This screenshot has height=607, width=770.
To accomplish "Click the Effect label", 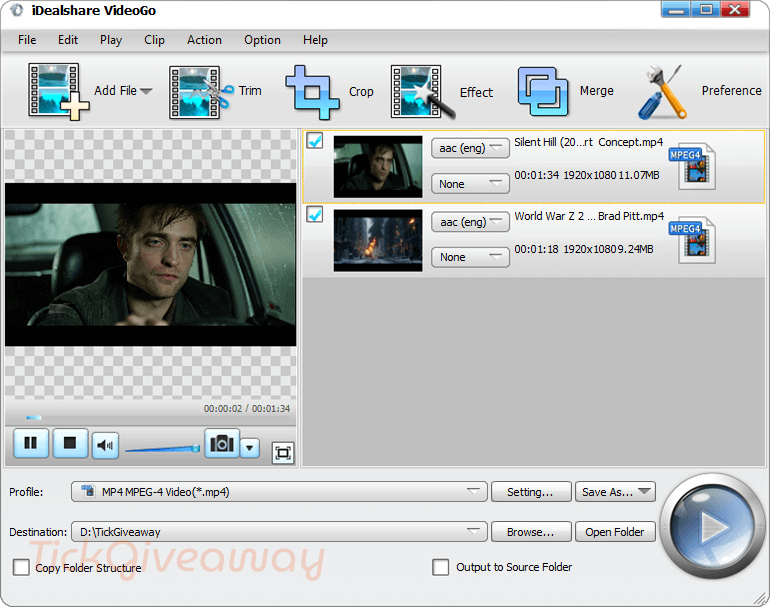I will [x=476, y=92].
